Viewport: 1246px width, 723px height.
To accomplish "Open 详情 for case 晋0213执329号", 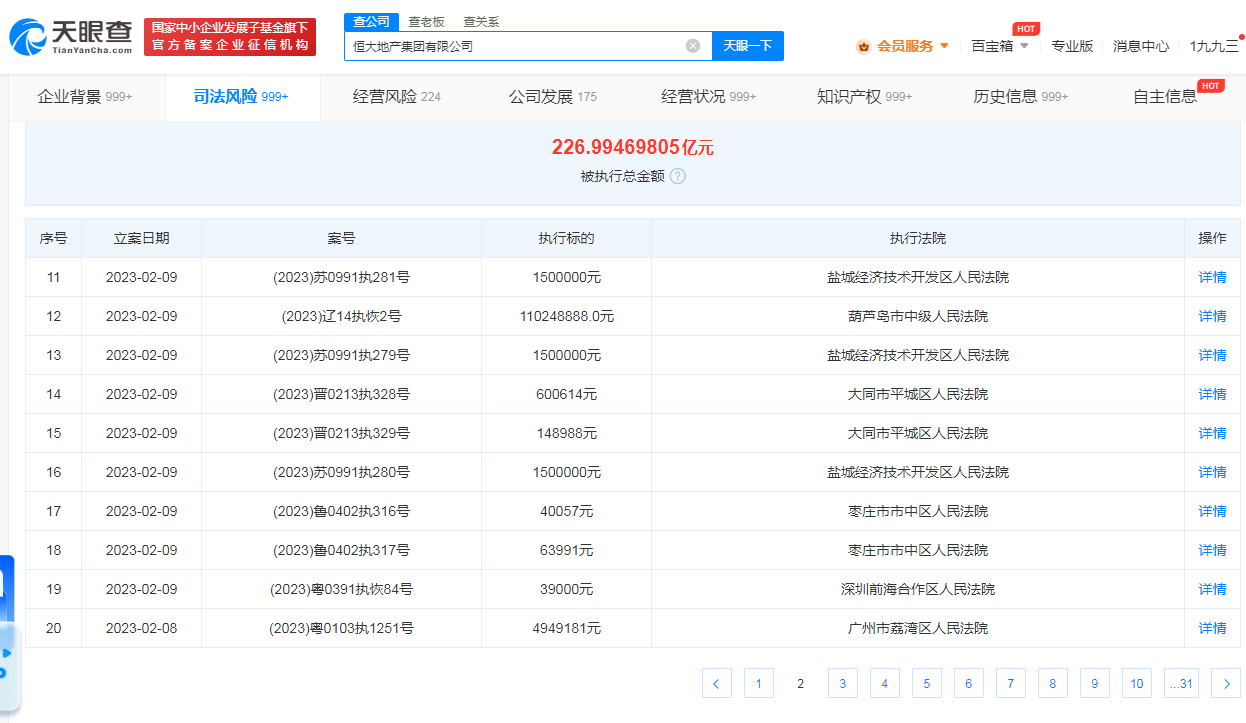I will [1213, 433].
